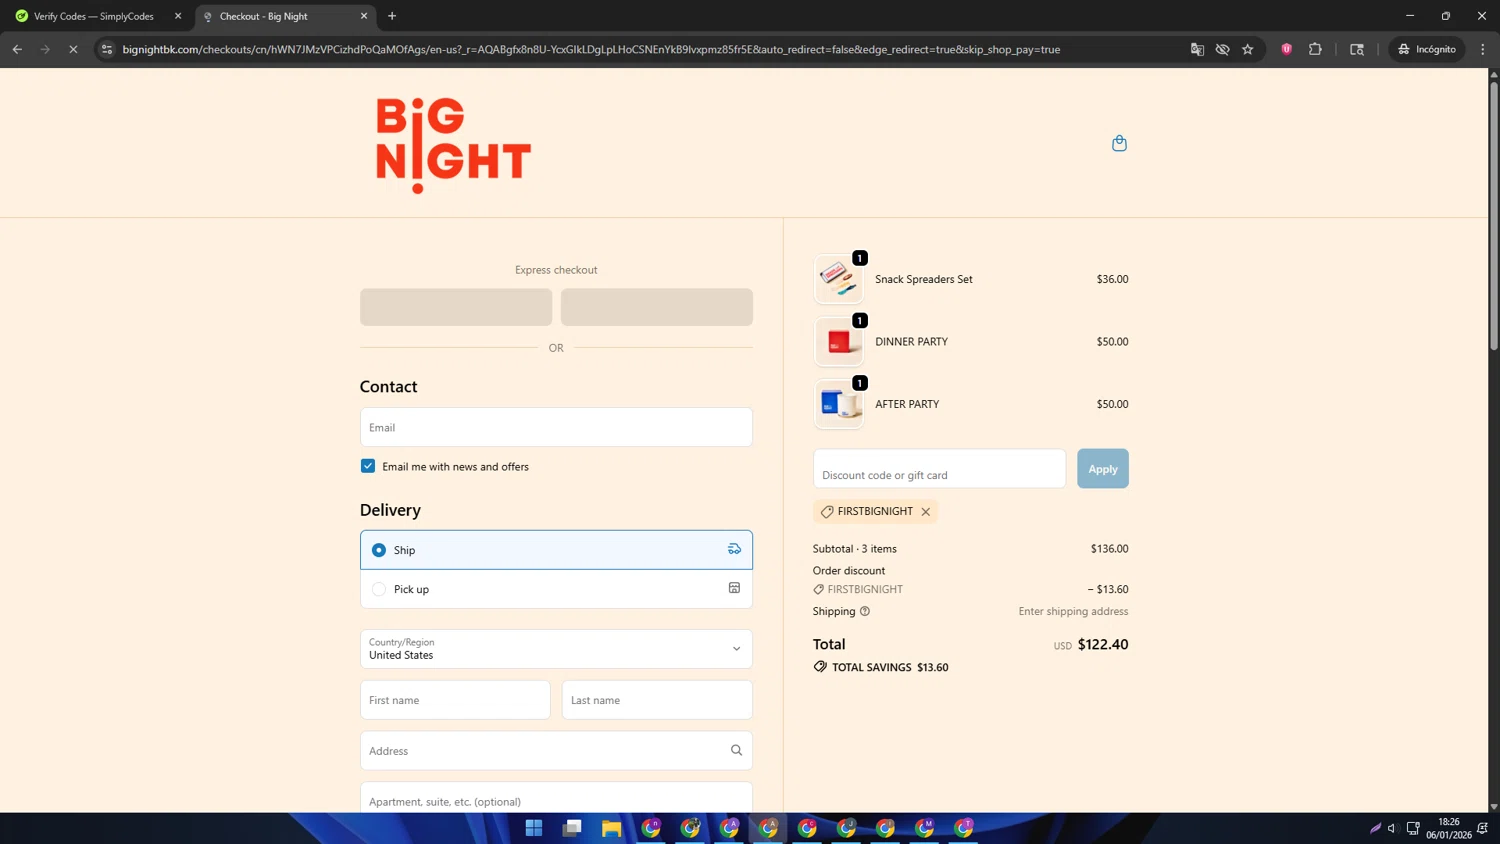Select the Ship delivery option
This screenshot has height=844, width=1500.
556,550
